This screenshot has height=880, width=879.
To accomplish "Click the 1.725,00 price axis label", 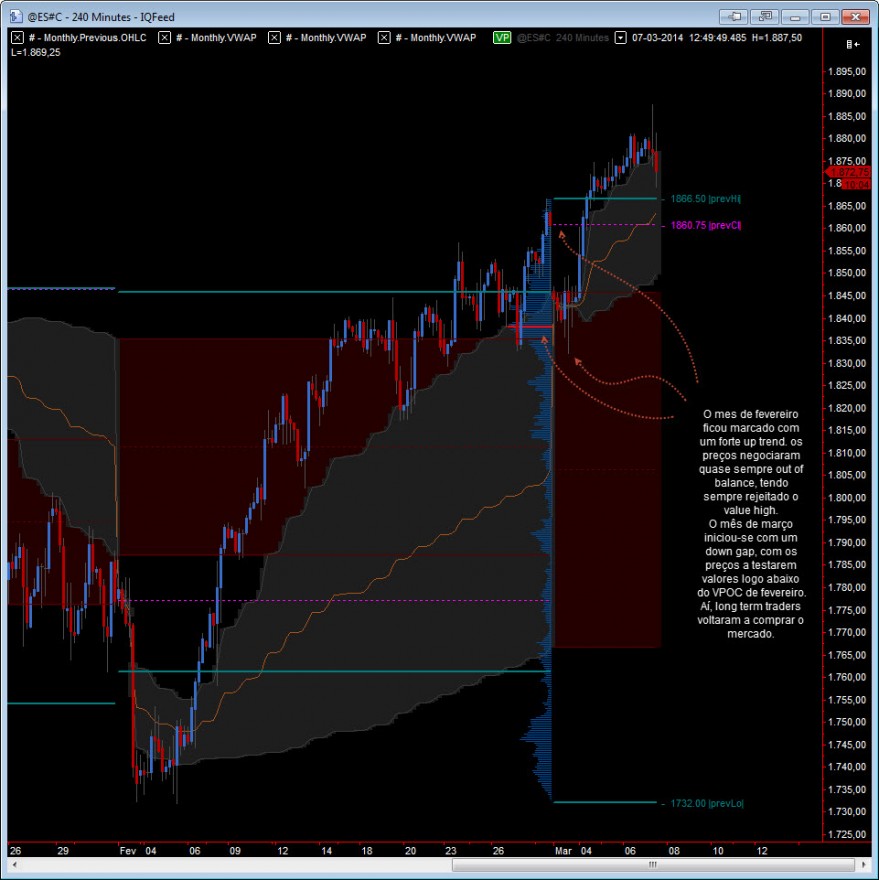I will (847, 834).
